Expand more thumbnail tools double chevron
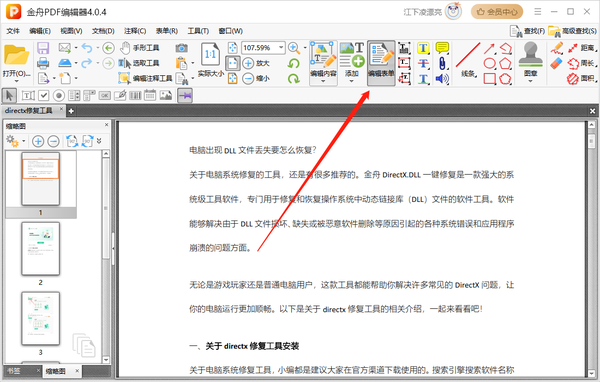Screen dimensions: 600x382 point(99,141)
